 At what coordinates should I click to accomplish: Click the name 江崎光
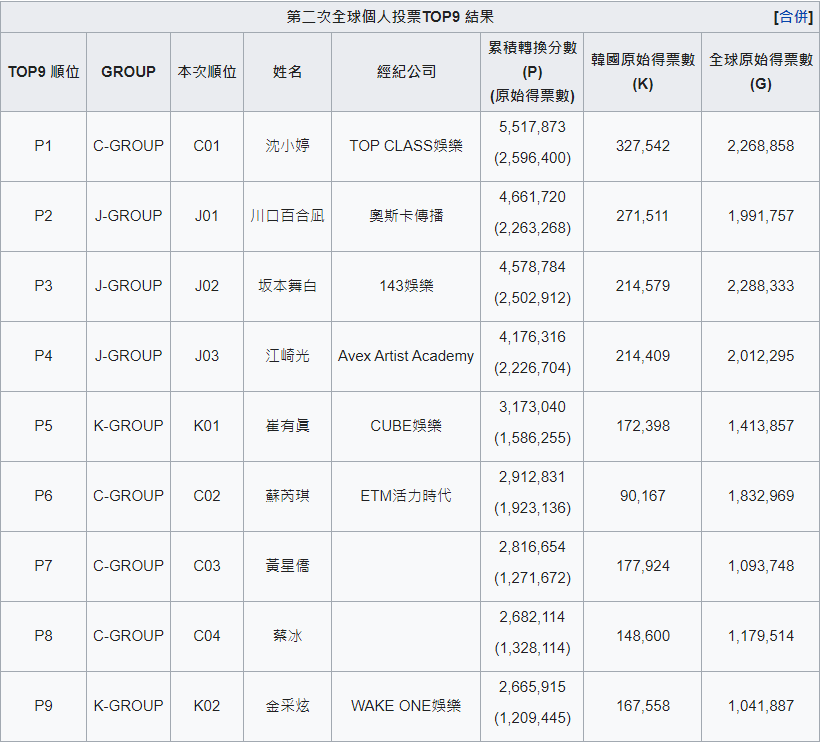pyautogui.click(x=287, y=356)
